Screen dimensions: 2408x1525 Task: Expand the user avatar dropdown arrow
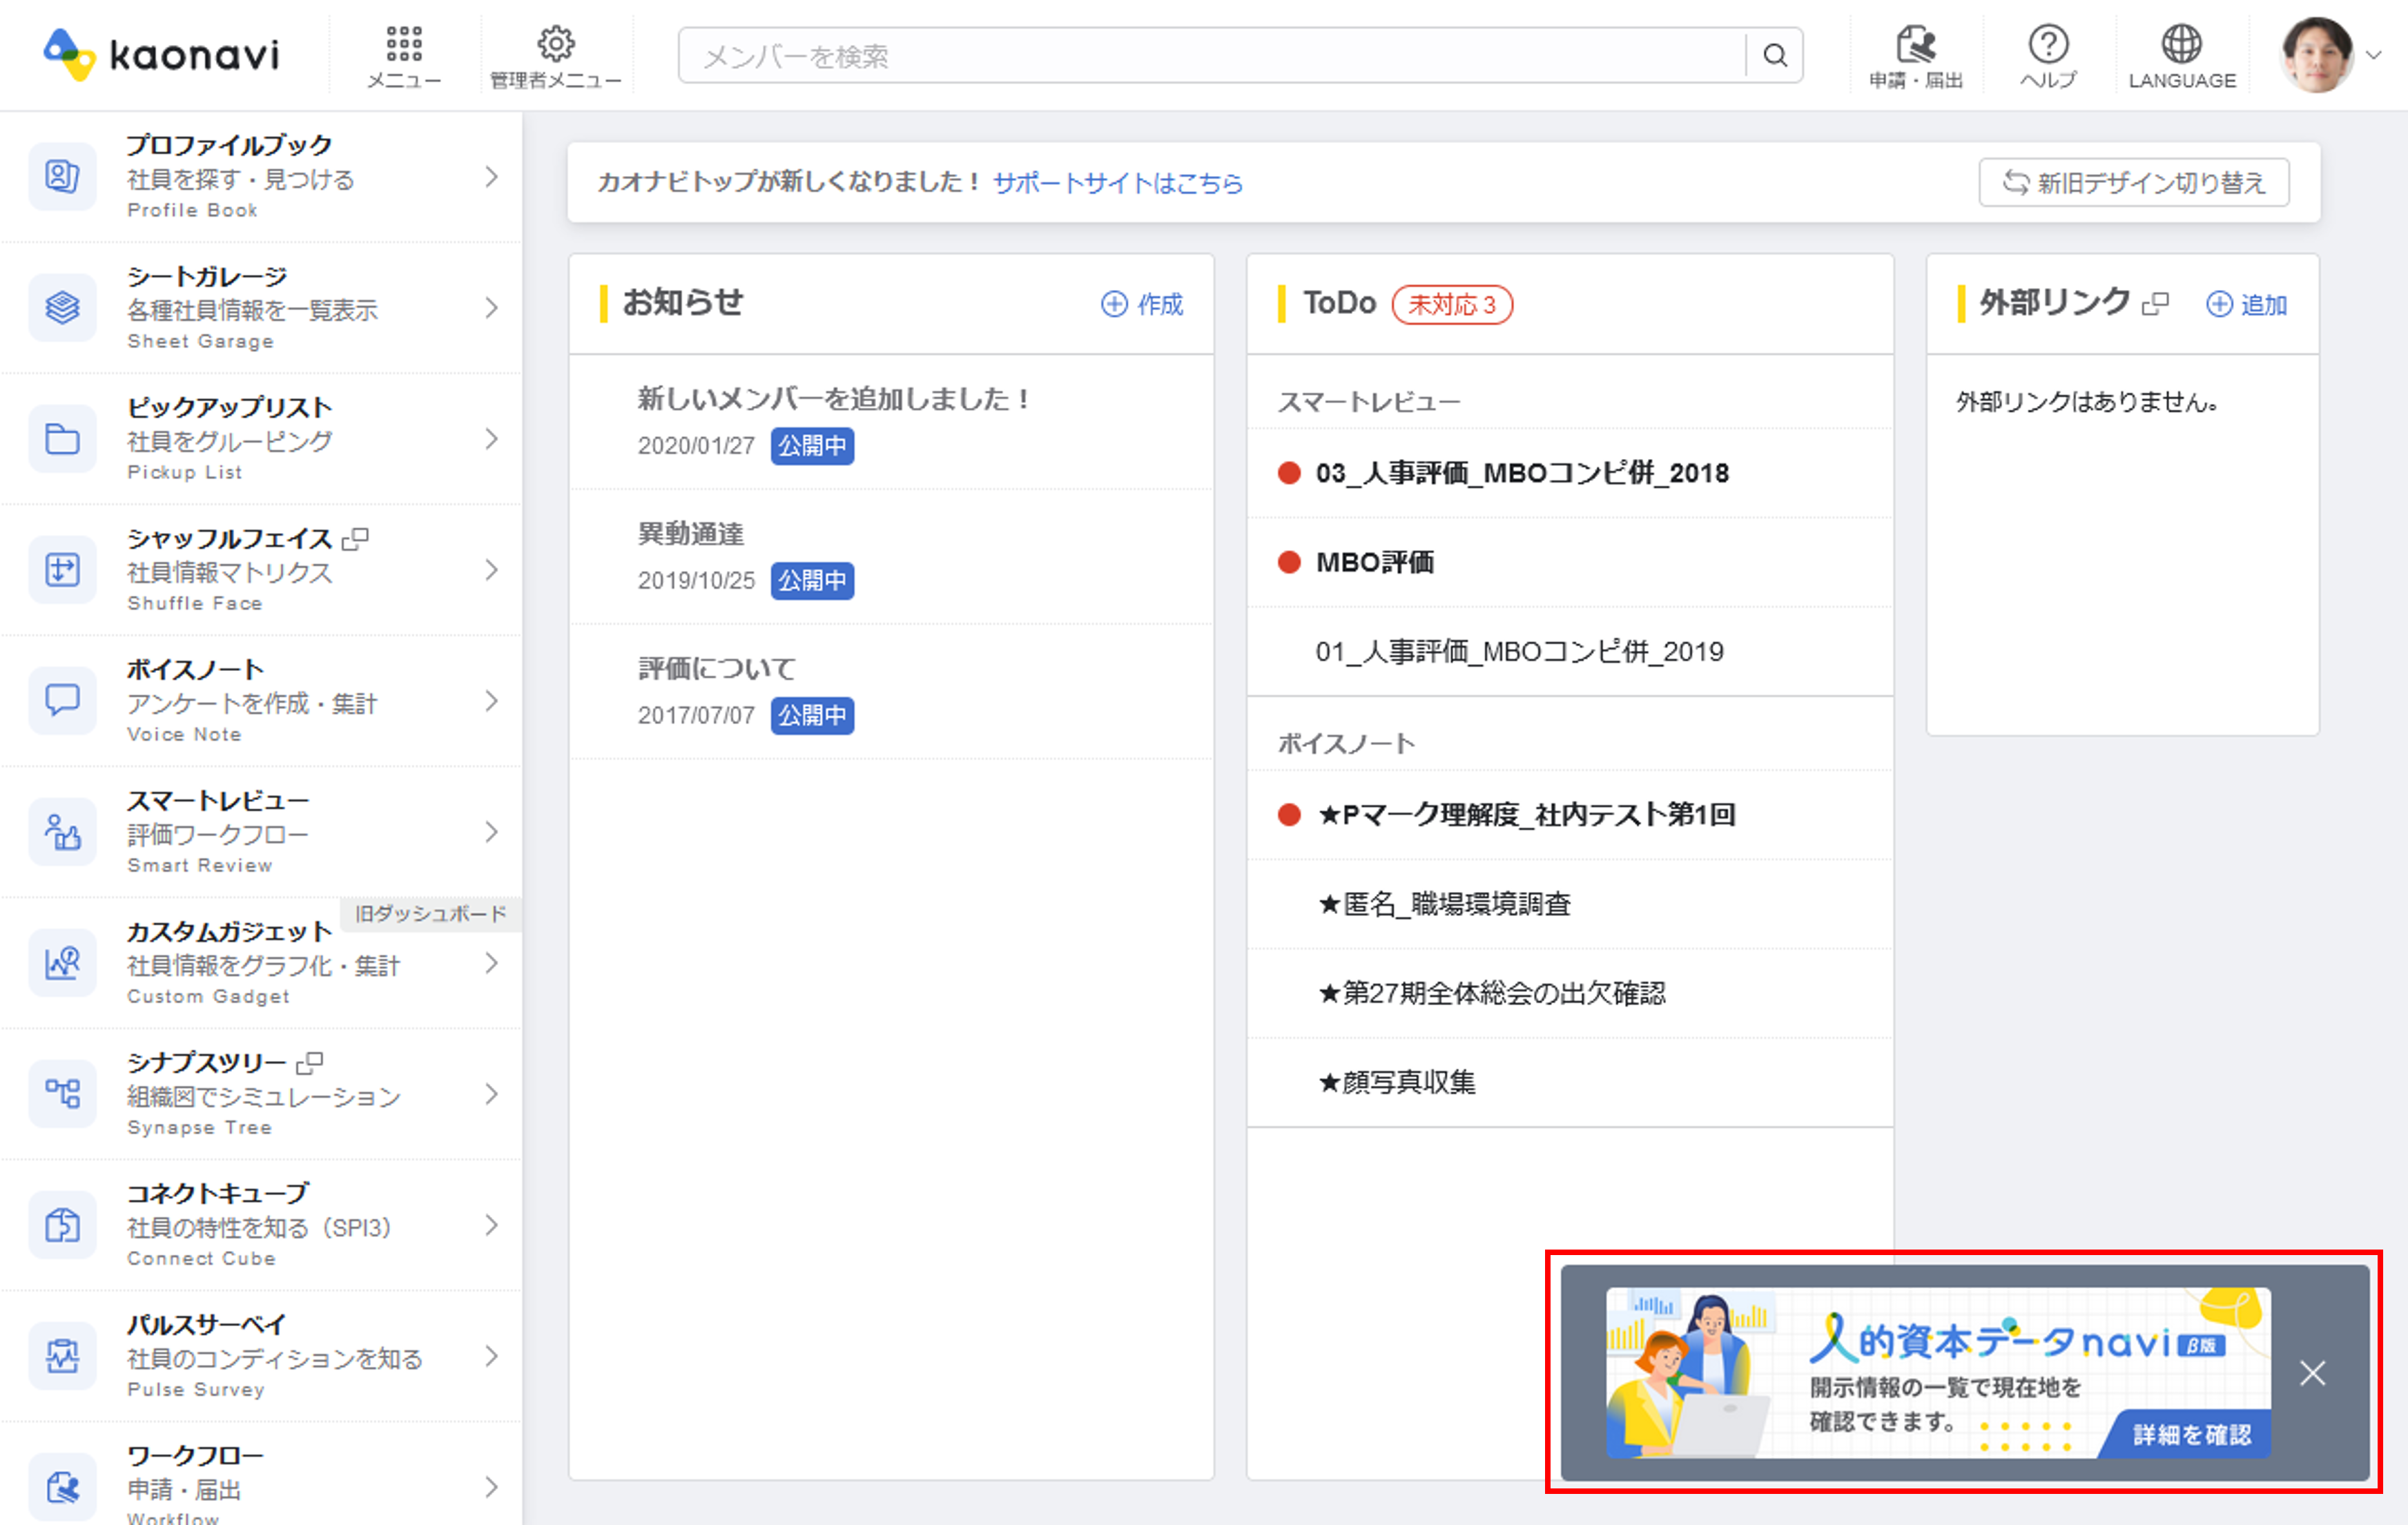point(2373,56)
